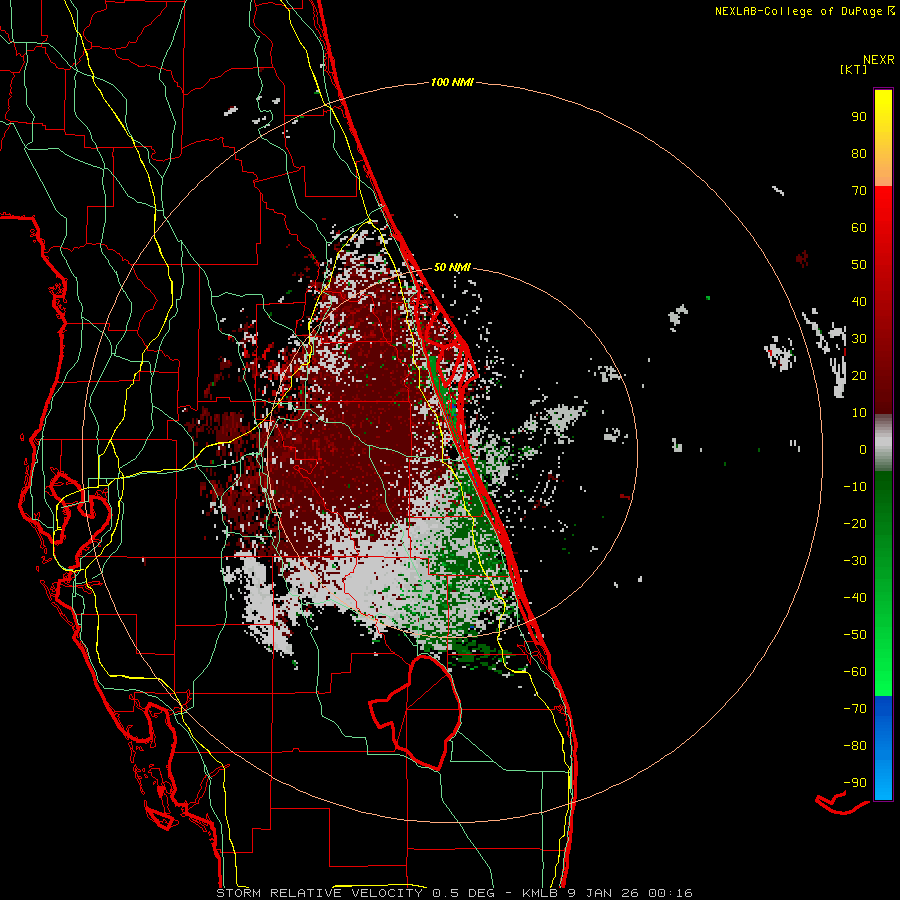Click the 50 NMI range ring label
Image resolution: width=900 pixels, height=900 pixels.
(x=452, y=267)
